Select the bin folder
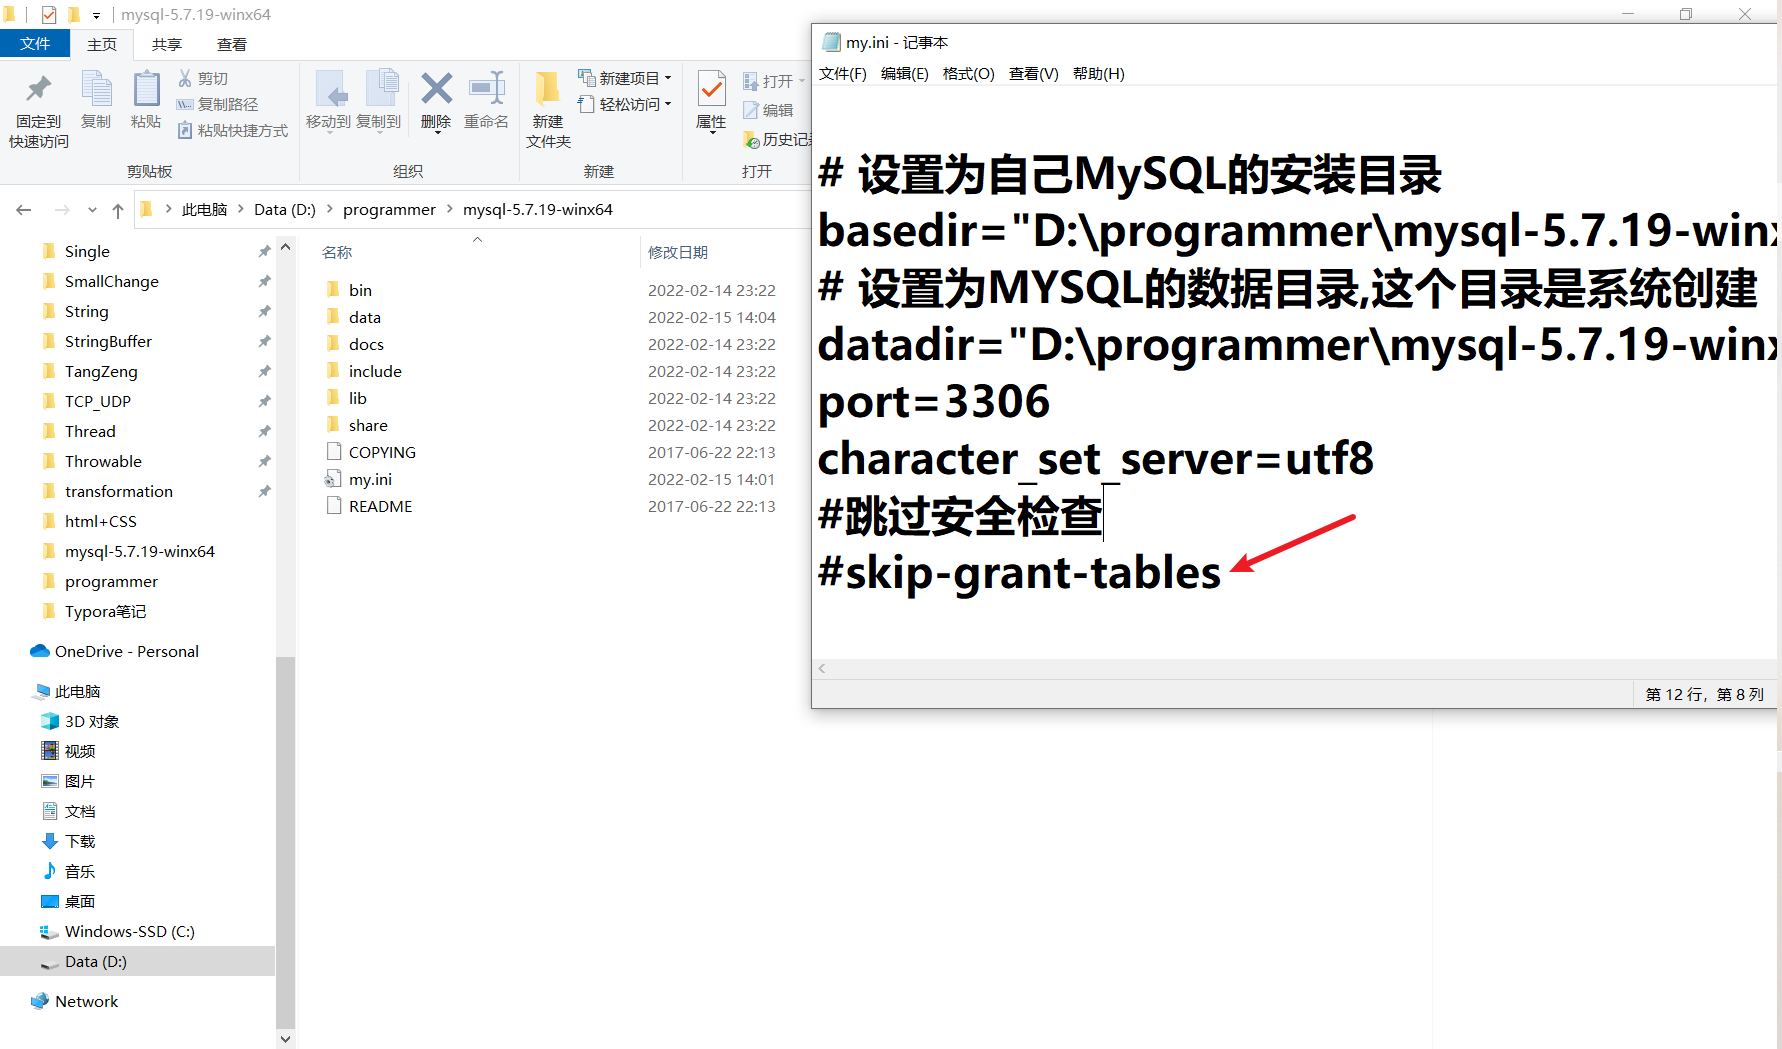 point(360,290)
